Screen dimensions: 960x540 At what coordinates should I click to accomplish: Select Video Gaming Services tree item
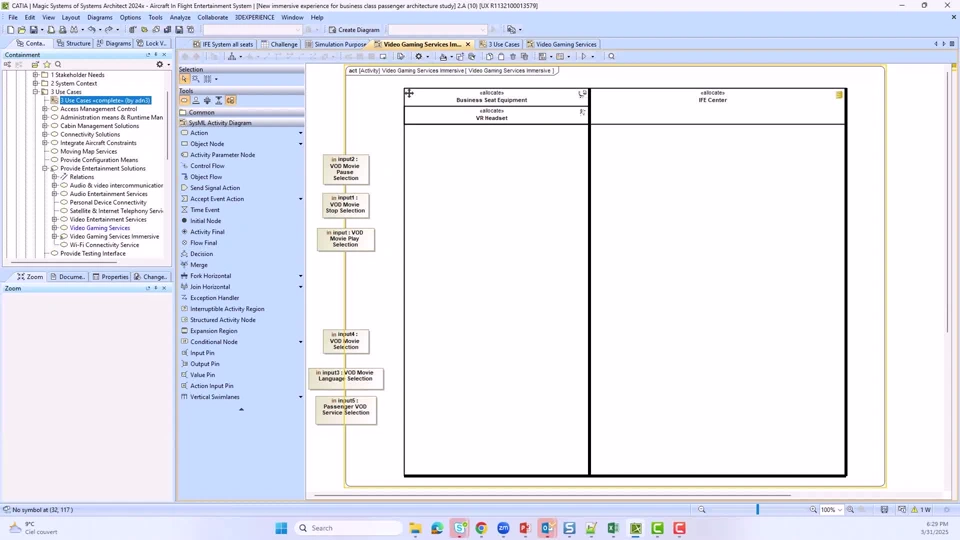(100, 228)
